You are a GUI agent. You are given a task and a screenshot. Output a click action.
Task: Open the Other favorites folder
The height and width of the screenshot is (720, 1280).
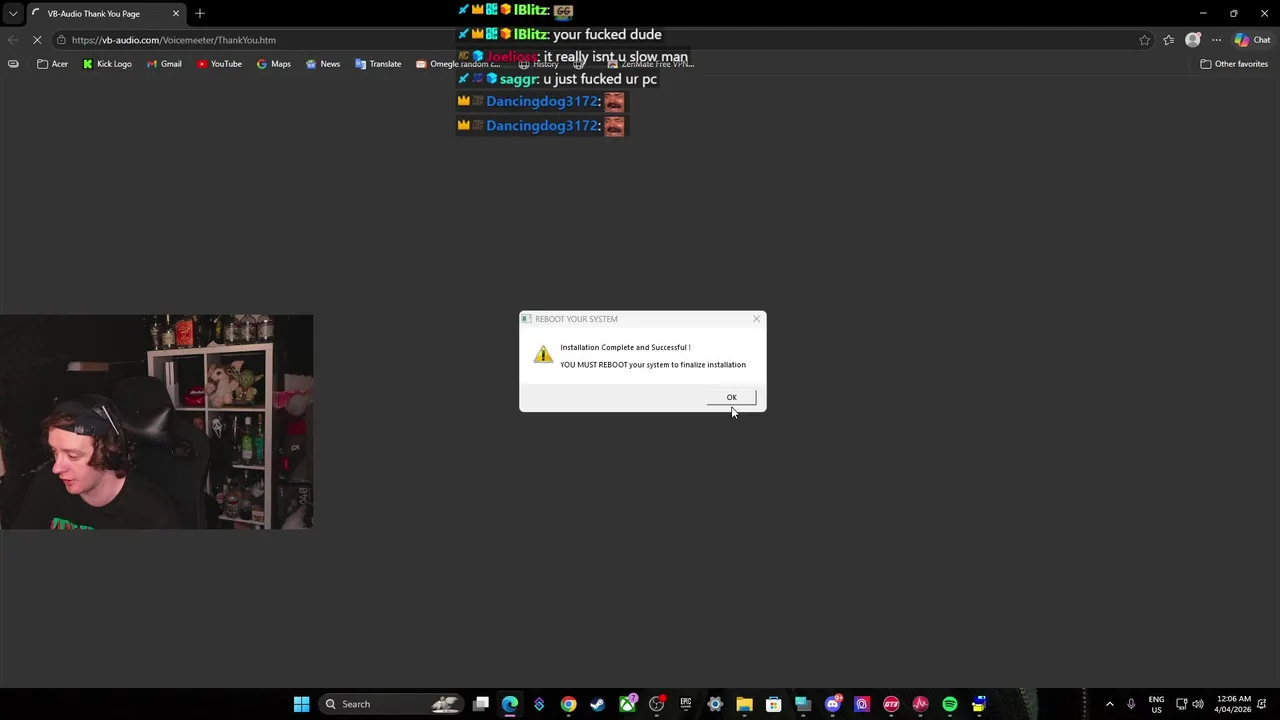(x=1234, y=64)
